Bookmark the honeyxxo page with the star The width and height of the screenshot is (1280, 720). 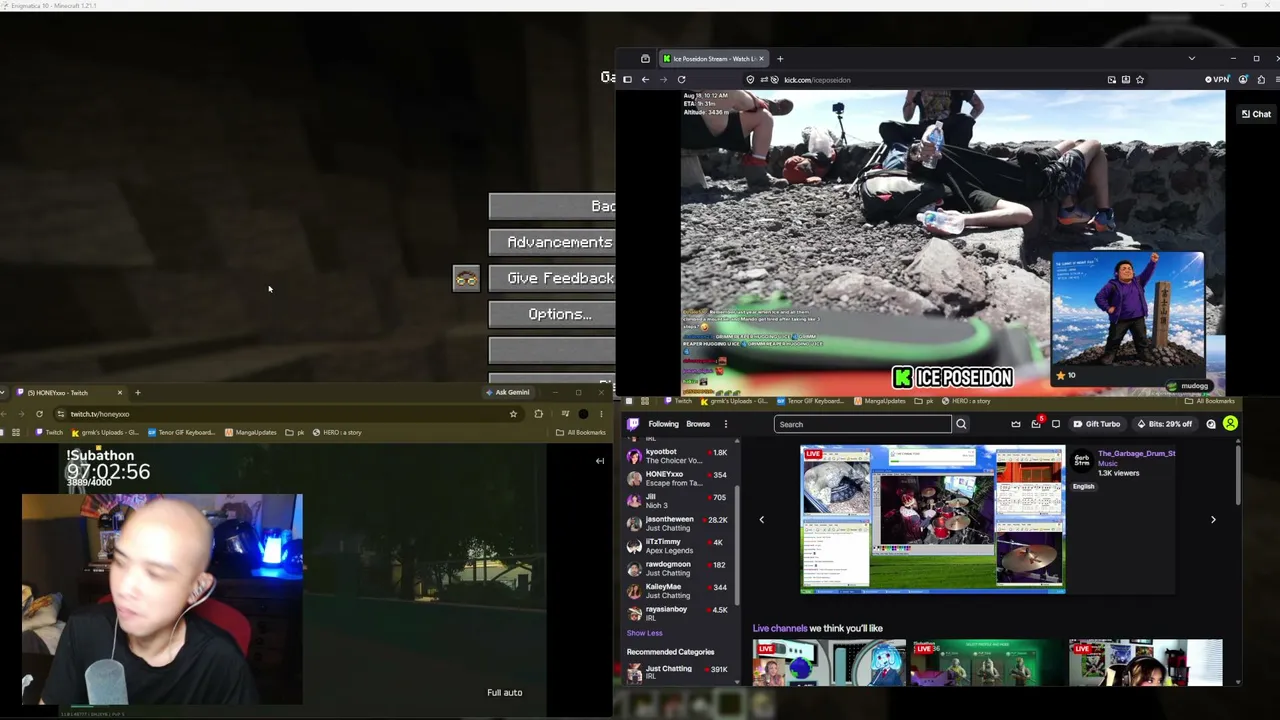[x=513, y=414]
